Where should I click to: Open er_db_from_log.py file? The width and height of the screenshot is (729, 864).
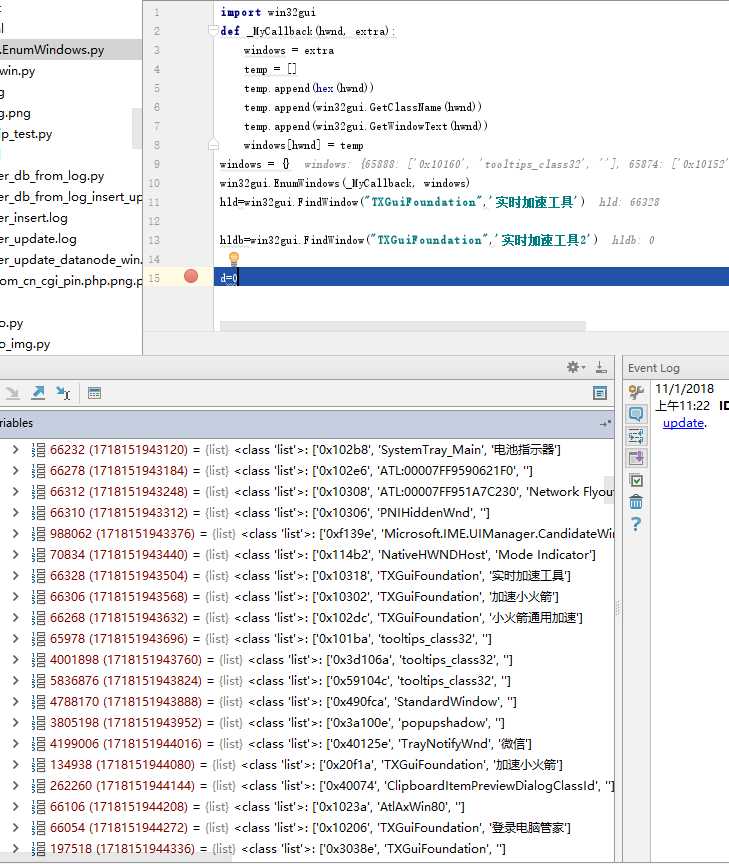[52, 176]
